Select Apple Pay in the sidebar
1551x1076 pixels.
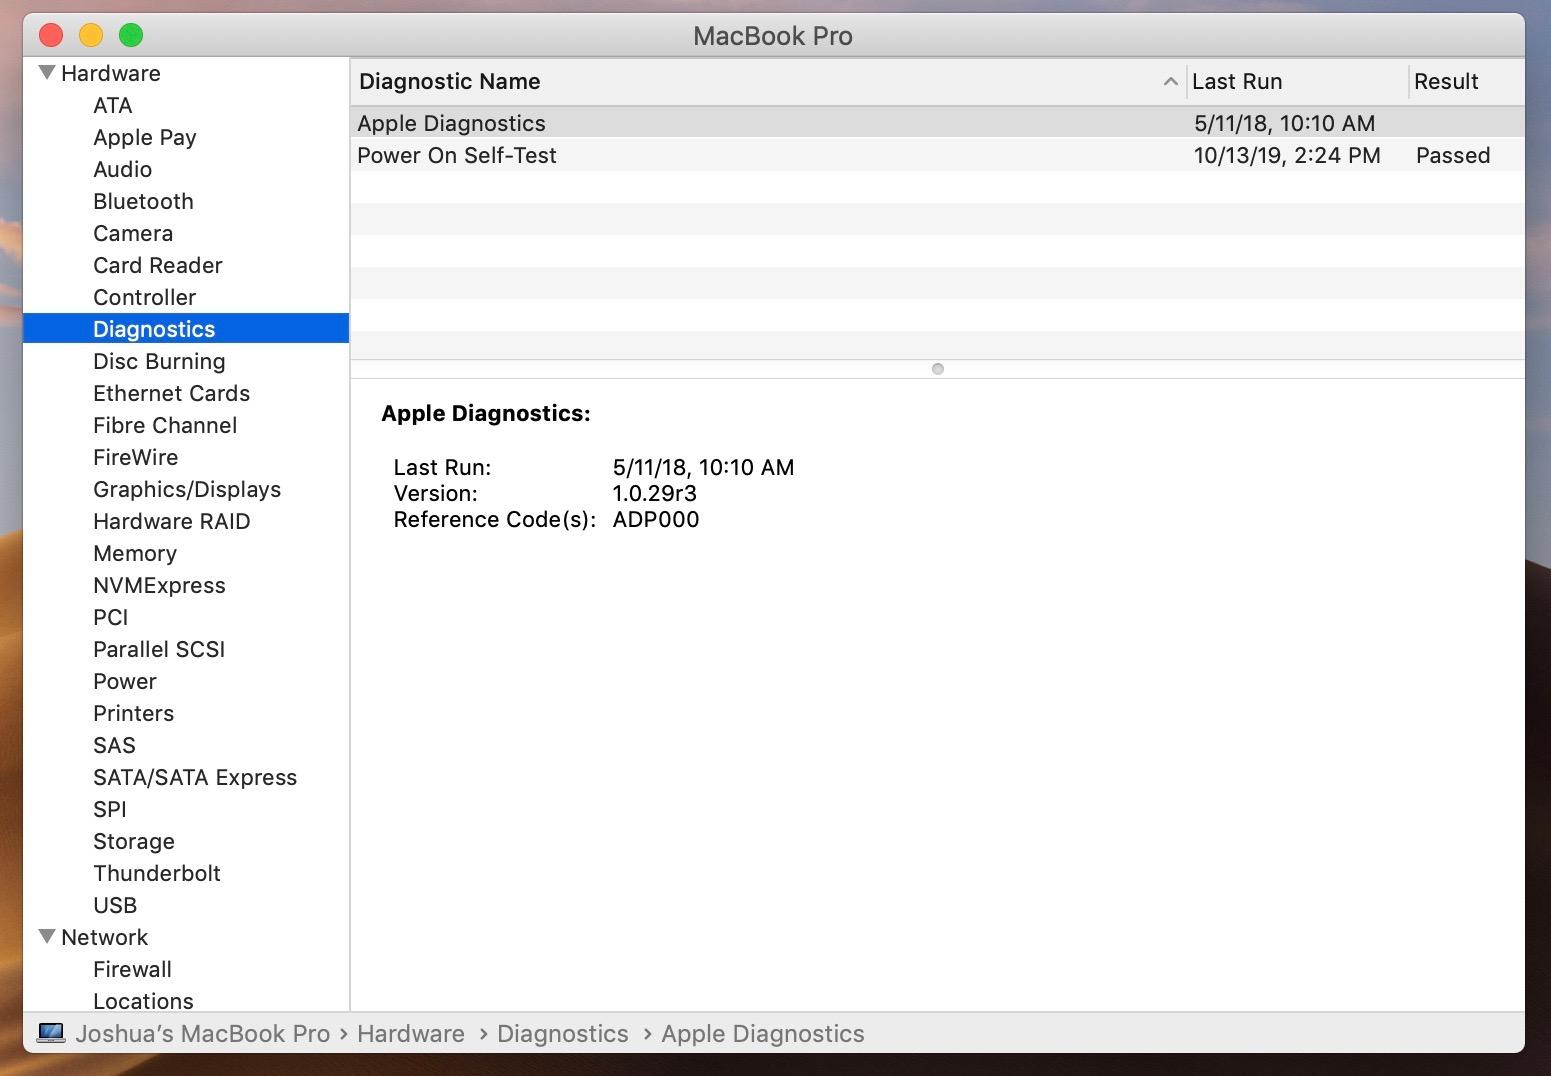click(145, 137)
